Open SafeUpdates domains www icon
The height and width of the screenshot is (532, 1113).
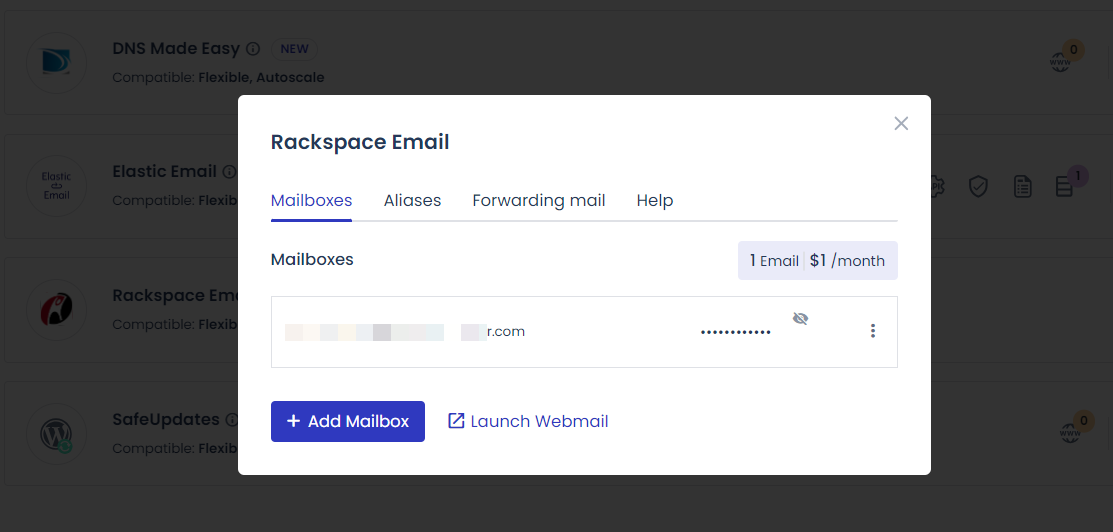pos(1069,432)
